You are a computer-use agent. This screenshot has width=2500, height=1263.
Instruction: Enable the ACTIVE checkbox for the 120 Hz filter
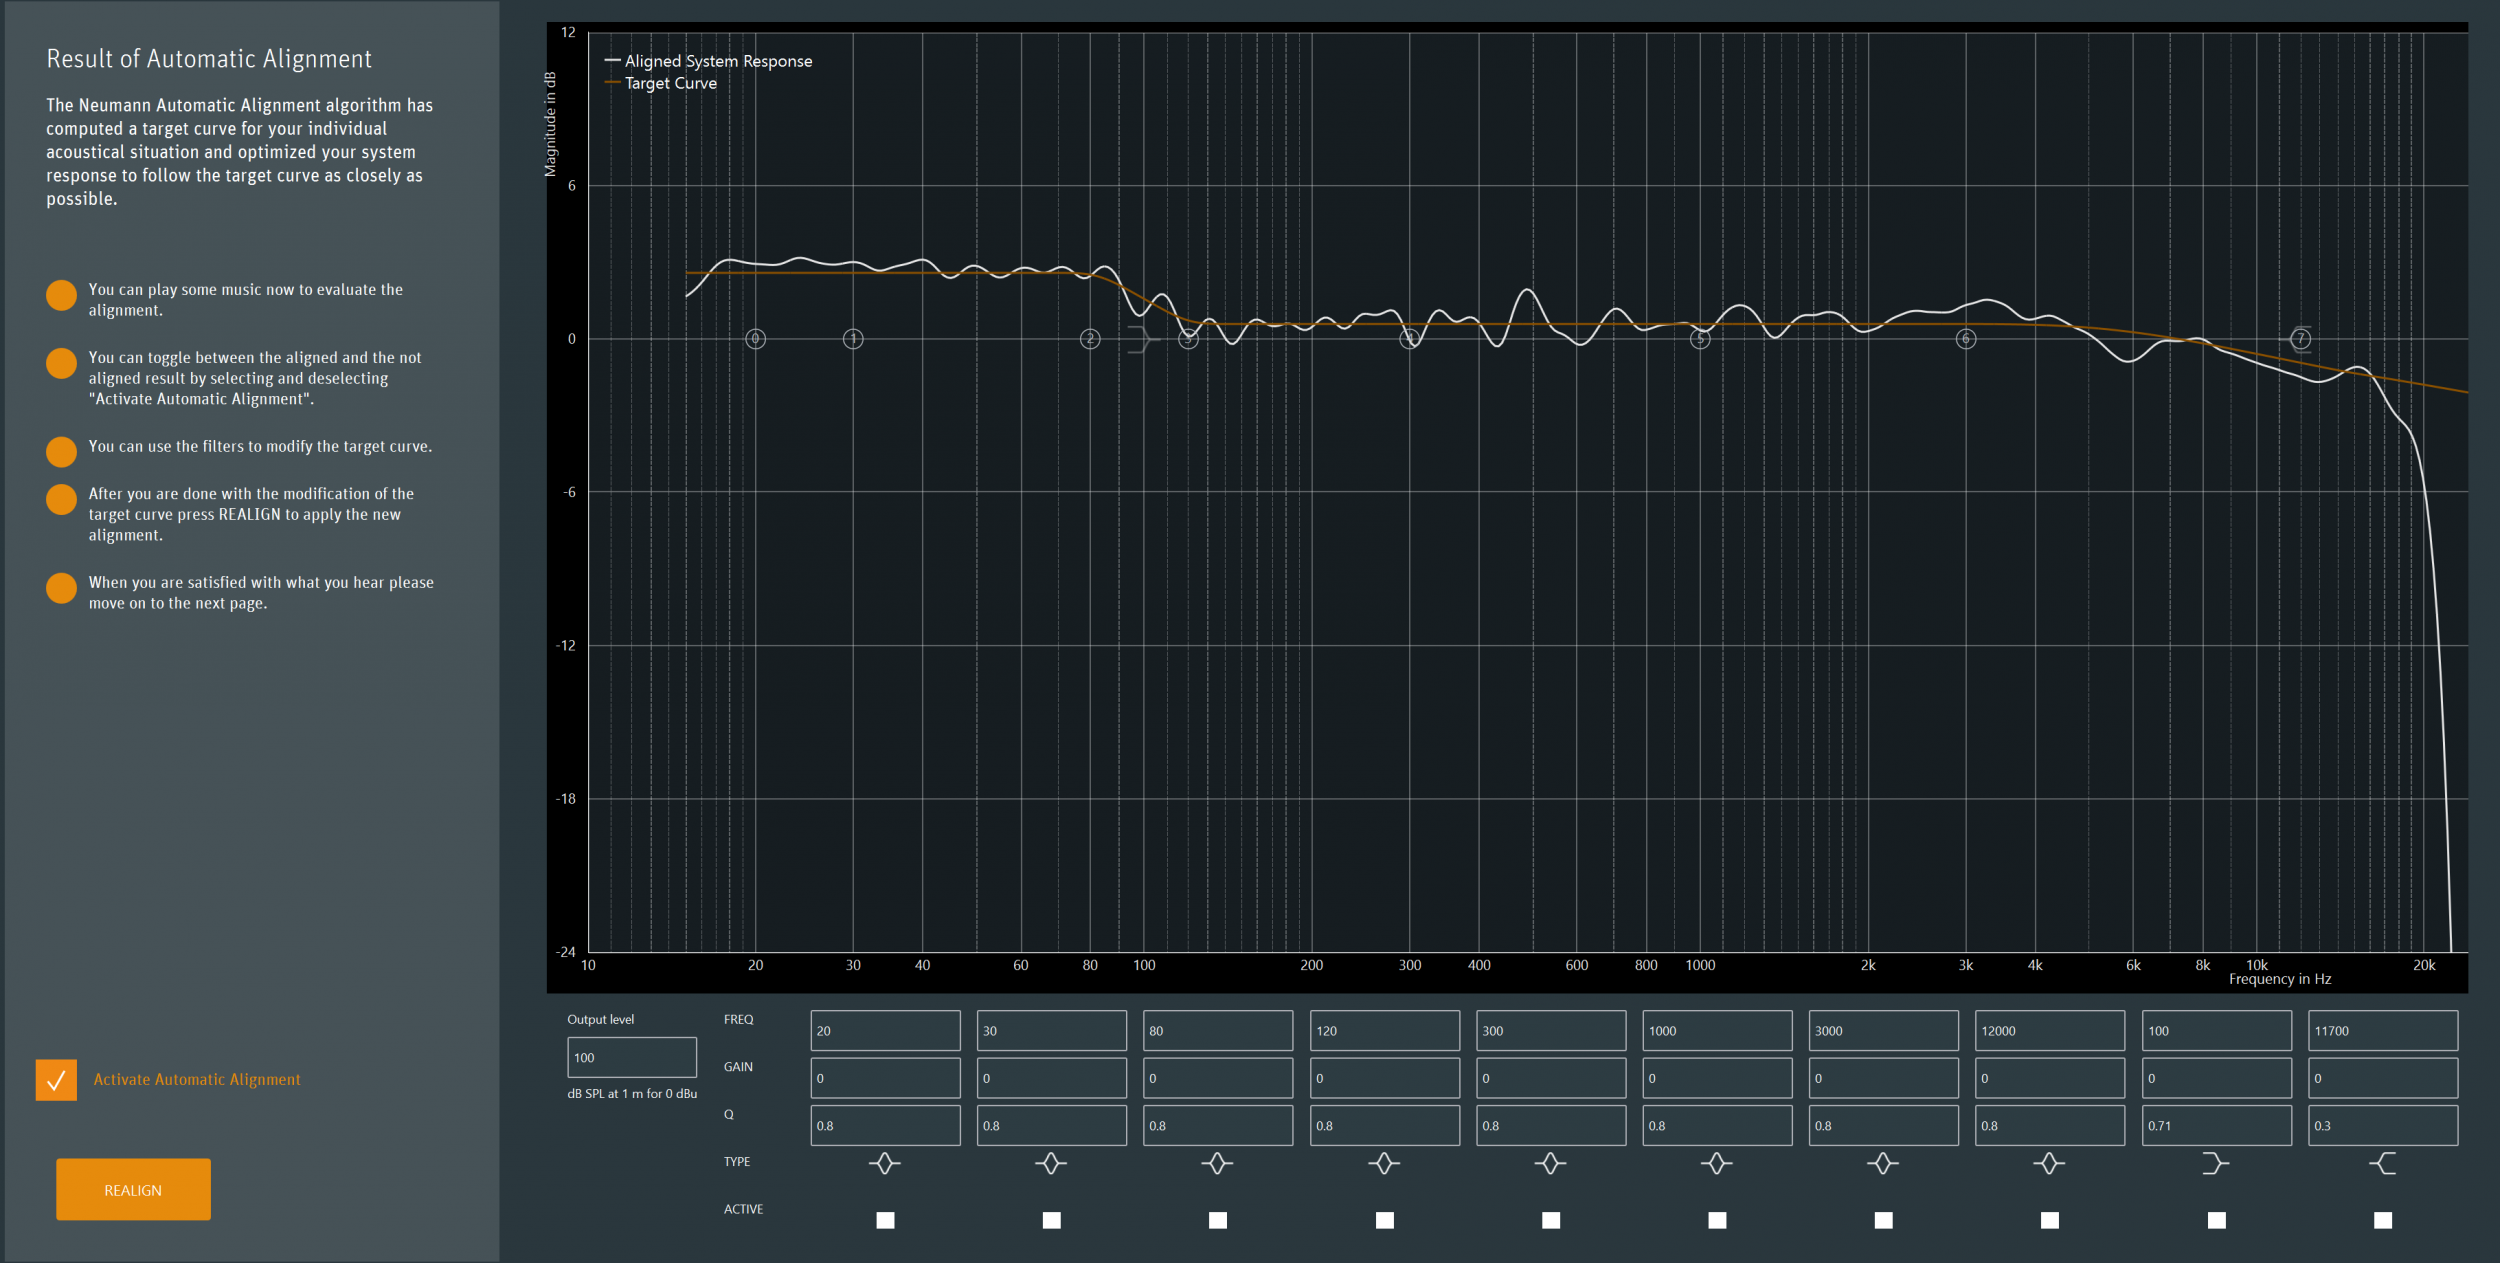point(1384,1220)
